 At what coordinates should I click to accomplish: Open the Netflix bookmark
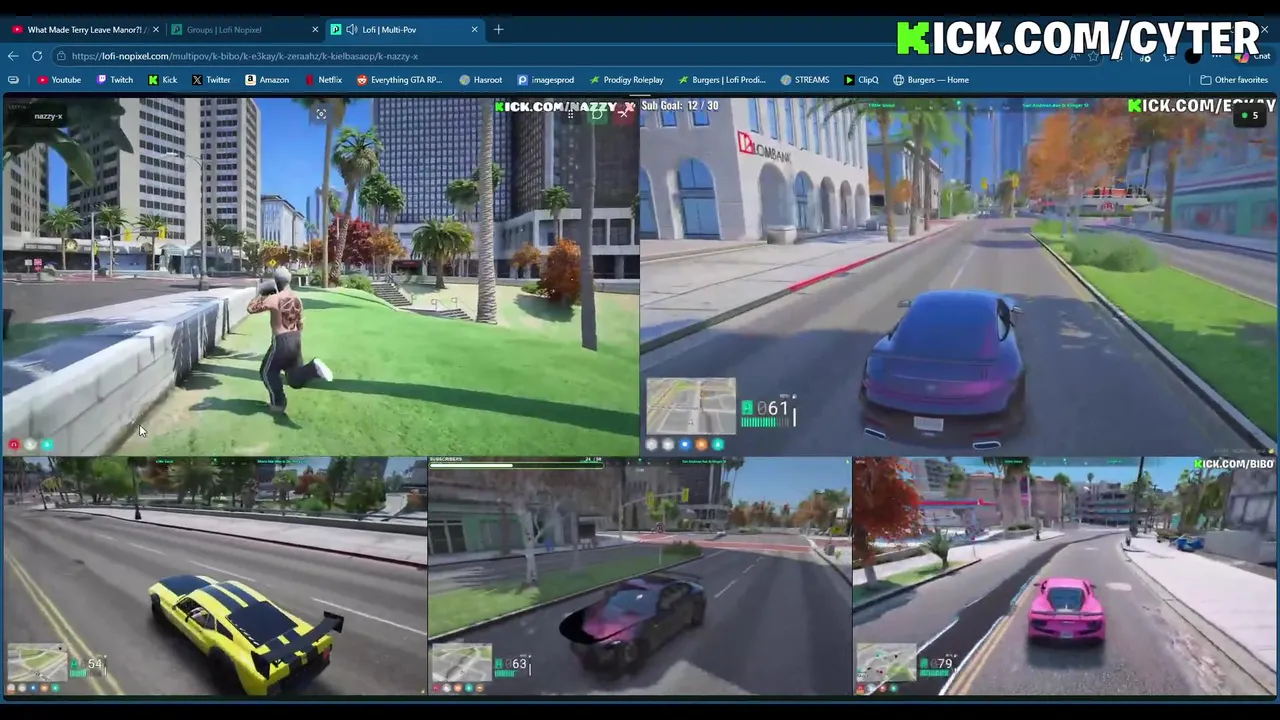pyautogui.click(x=323, y=80)
